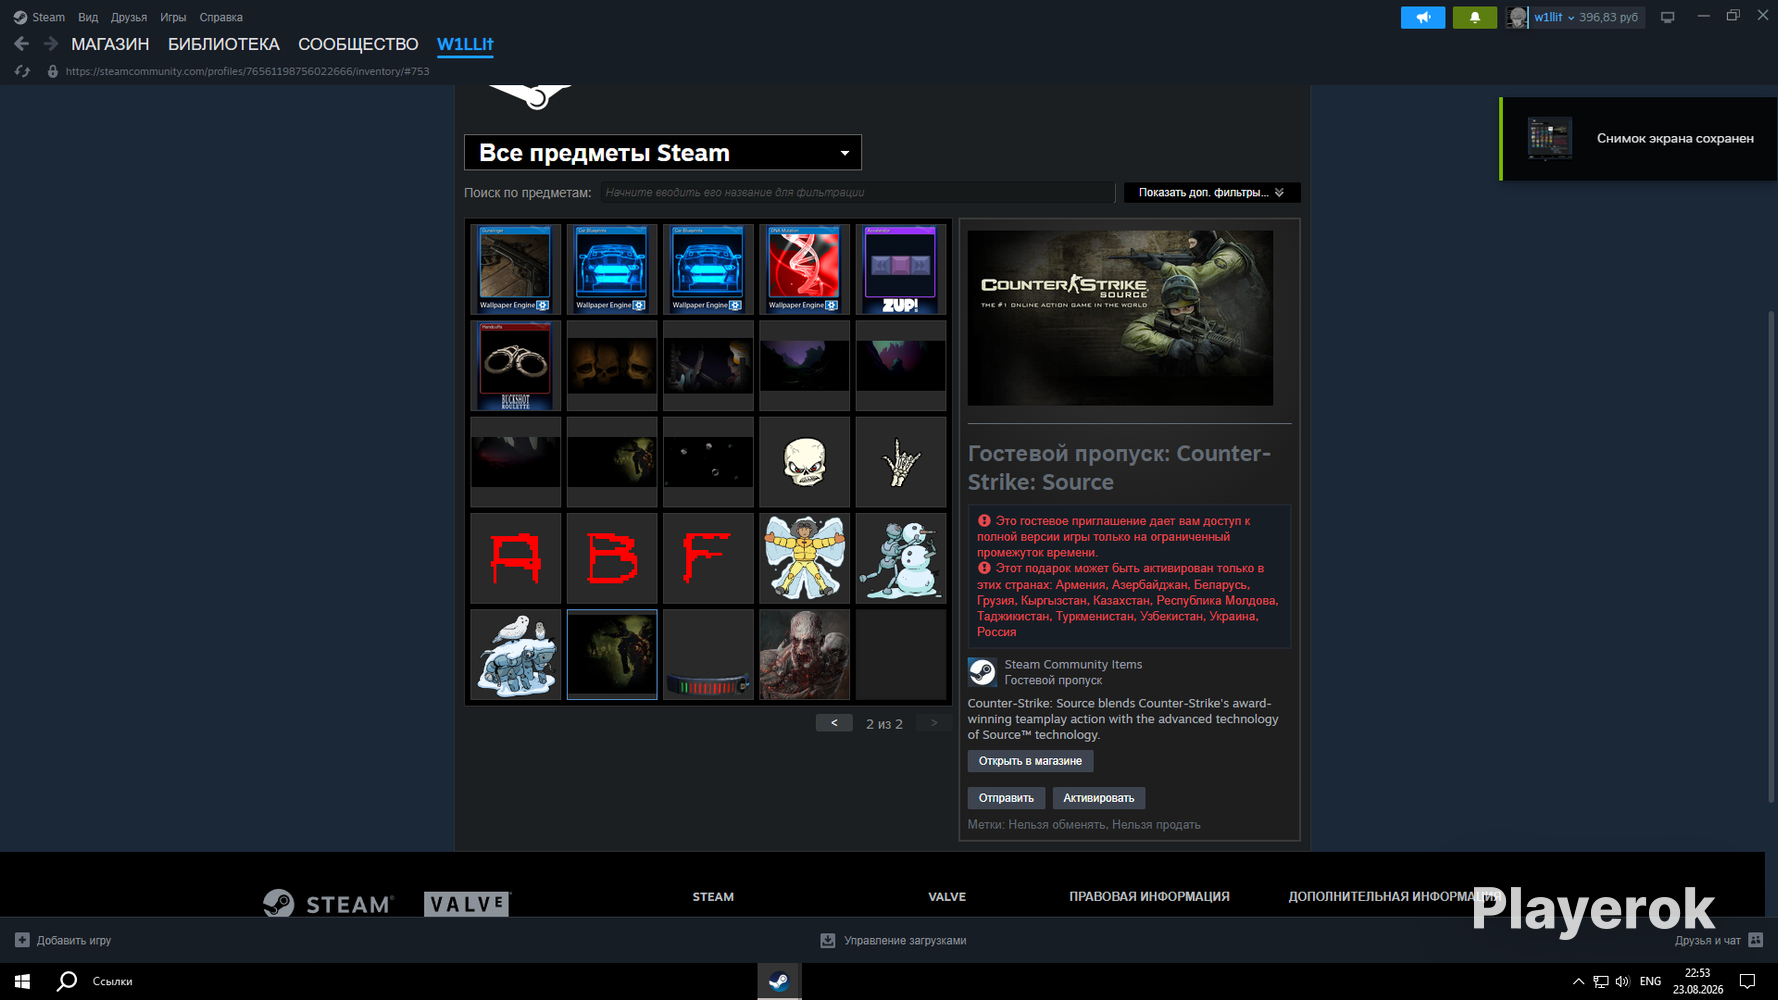The height and width of the screenshot is (1000, 1778).
Task: Switch to the СООБЩЕСТВО tab
Action: 358,44
